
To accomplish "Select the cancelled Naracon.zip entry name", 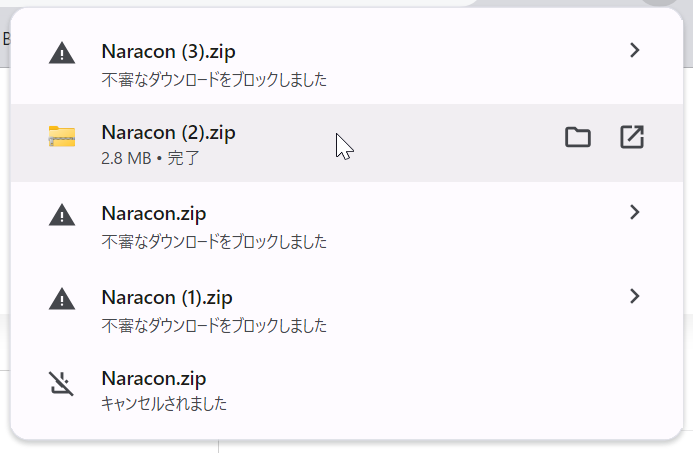I will coord(154,378).
